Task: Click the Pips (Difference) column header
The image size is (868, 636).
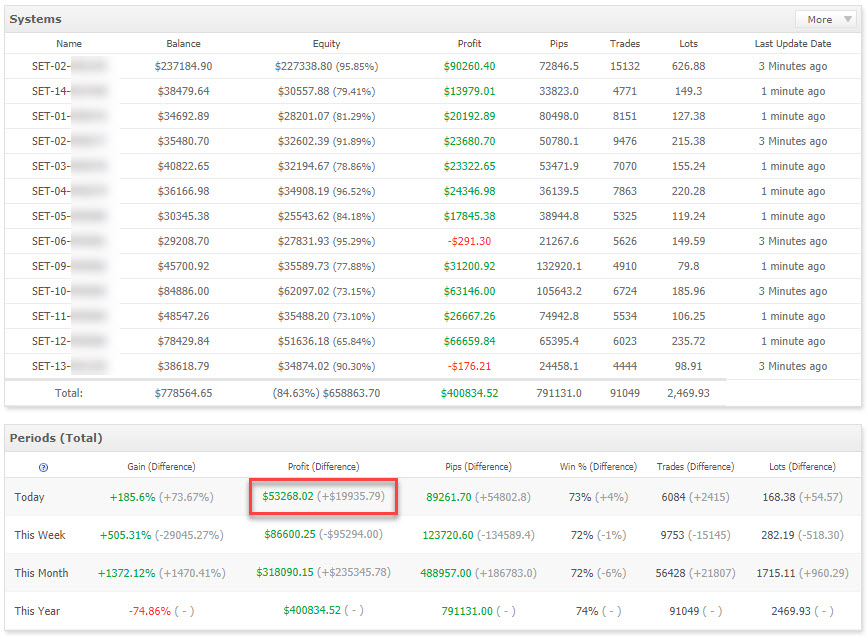Action: pos(478,467)
